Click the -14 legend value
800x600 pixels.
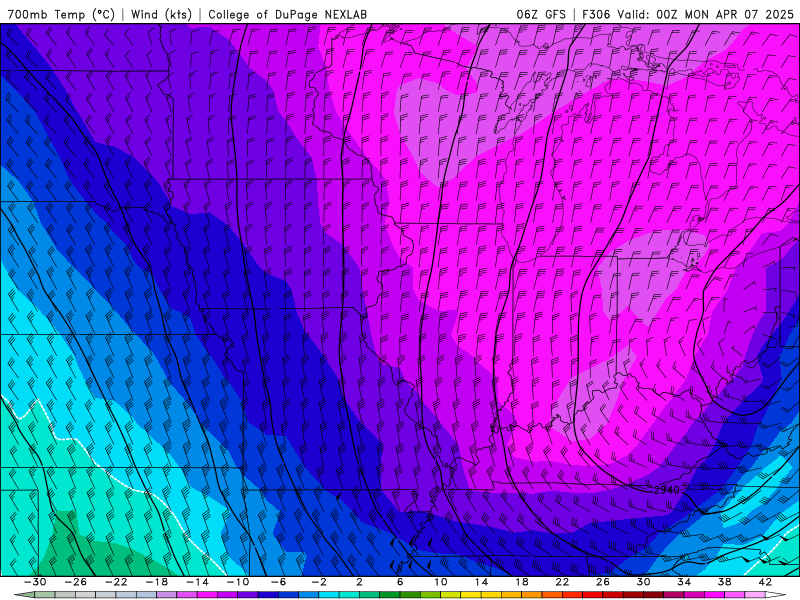[197, 582]
